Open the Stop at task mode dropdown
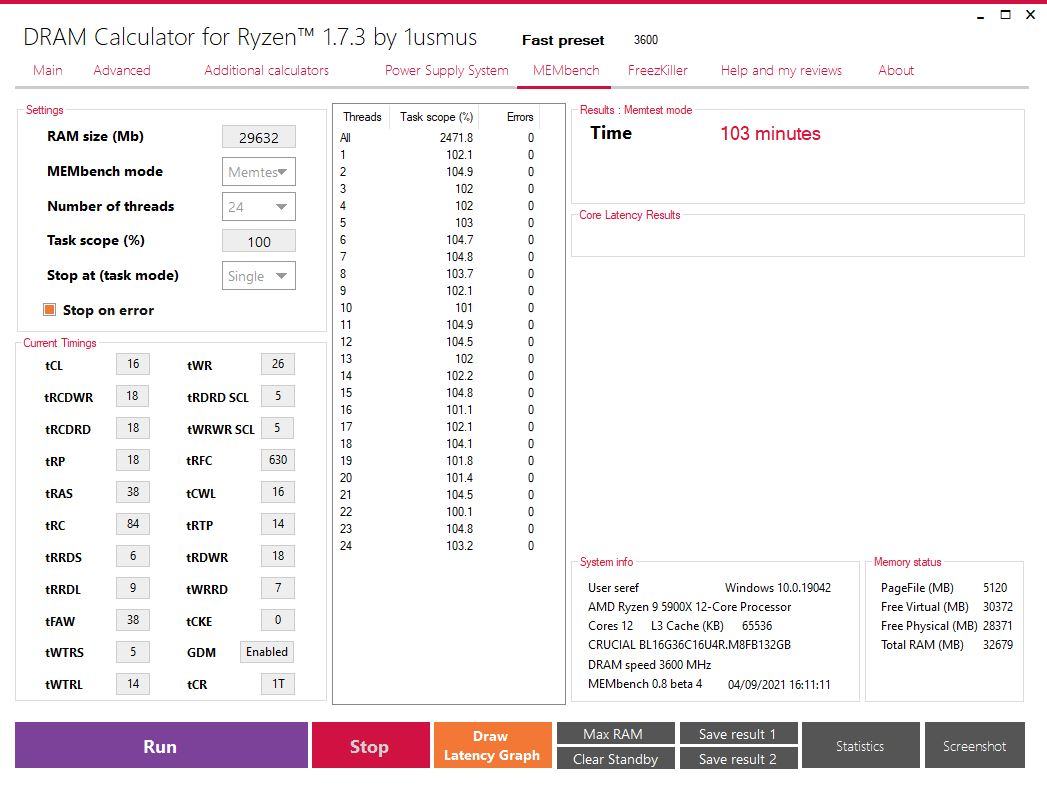The image size is (1047, 790). (x=258, y=276)
